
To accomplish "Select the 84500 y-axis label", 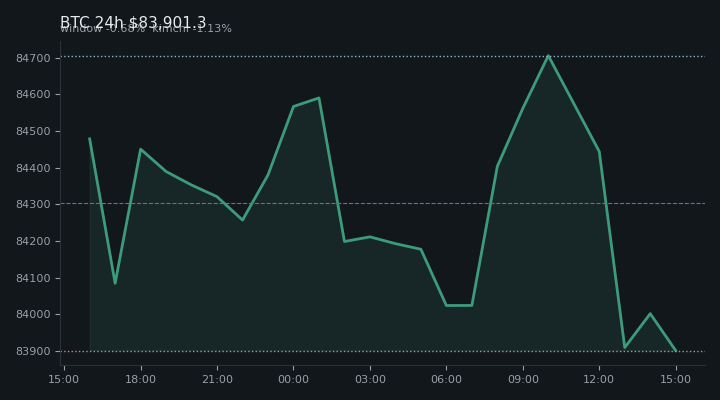I will [x=33, y=131].
